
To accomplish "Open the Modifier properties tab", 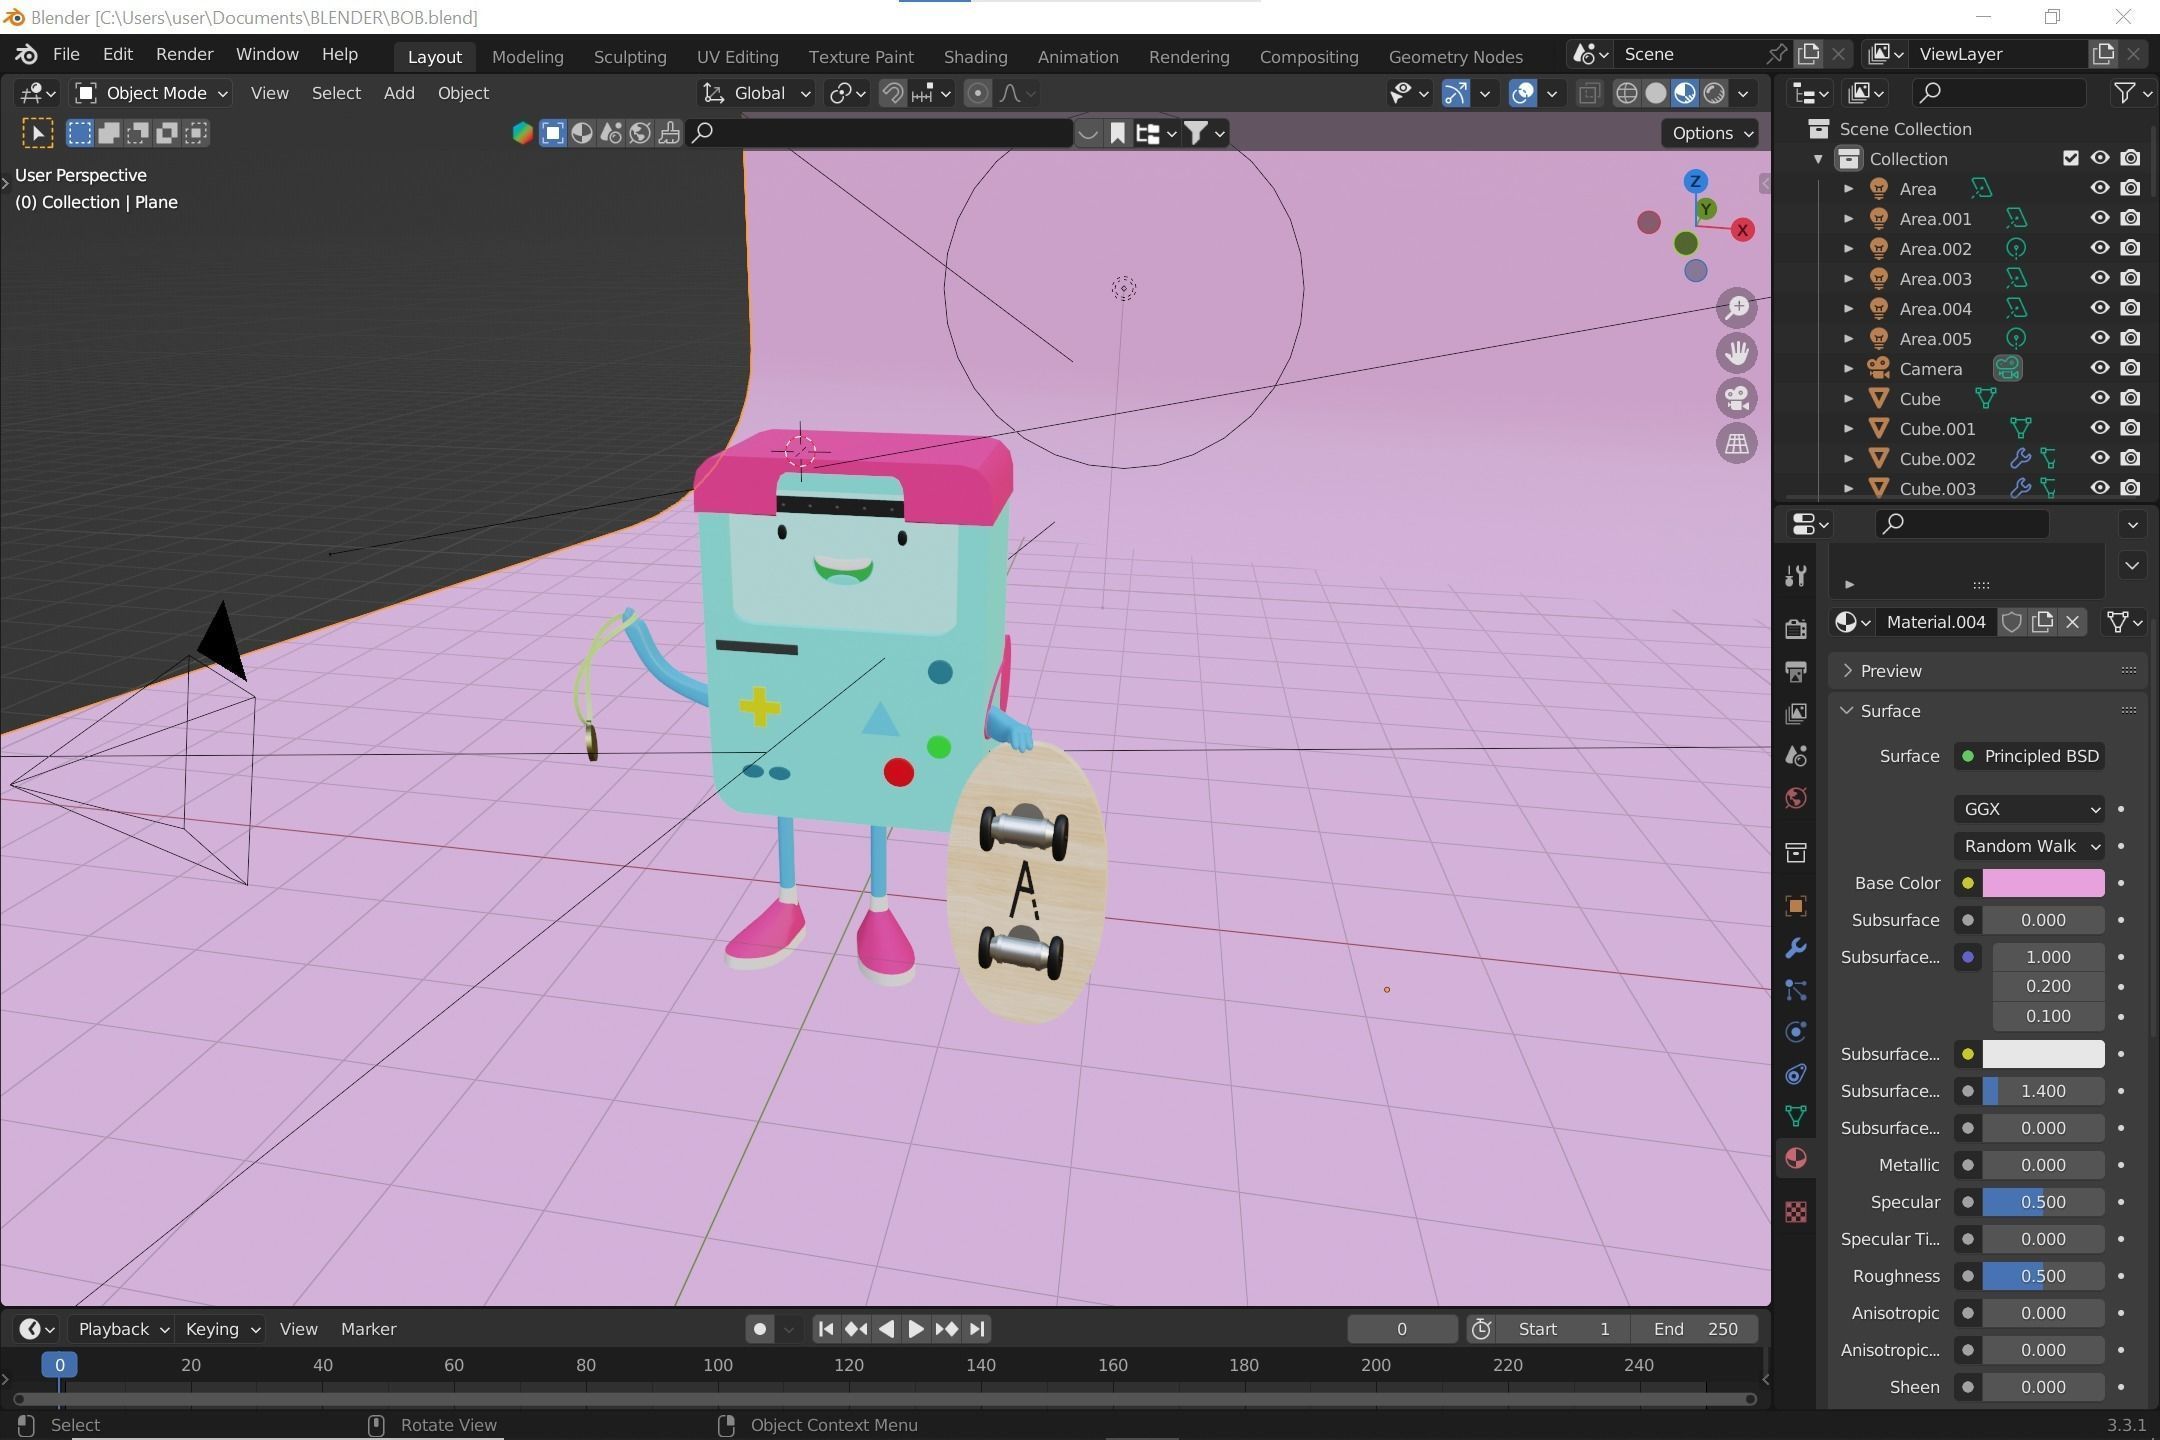I will [1796, 947].
